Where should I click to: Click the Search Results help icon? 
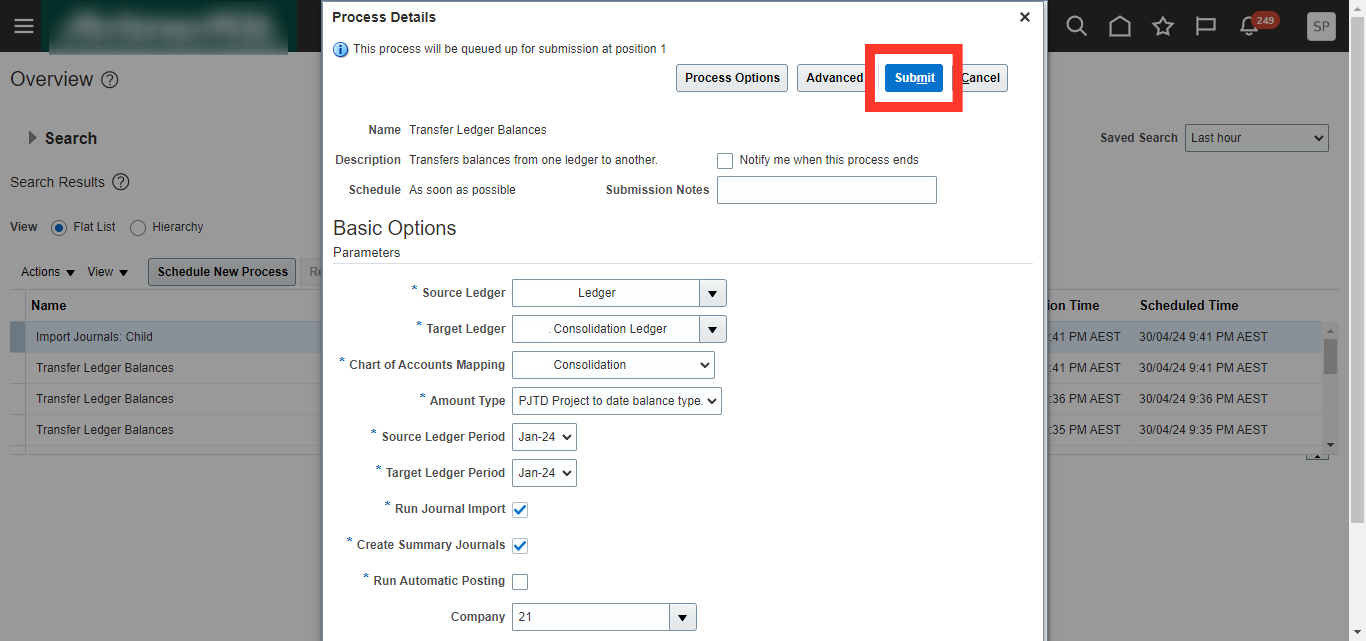pos(121,182)
